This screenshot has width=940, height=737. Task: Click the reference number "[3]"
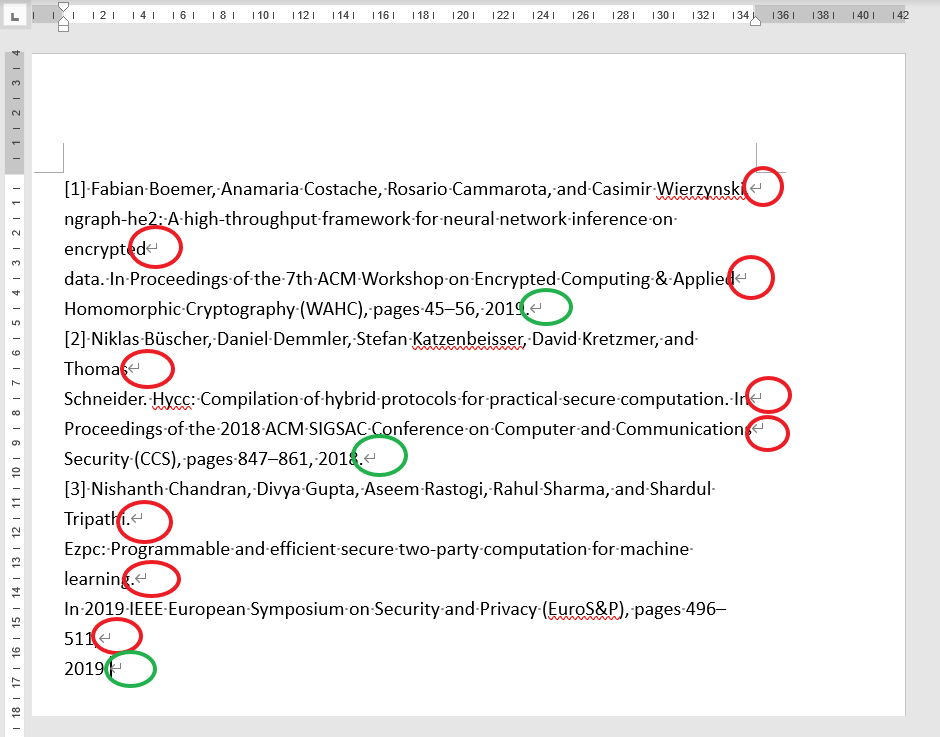click(x=75, y=489)
